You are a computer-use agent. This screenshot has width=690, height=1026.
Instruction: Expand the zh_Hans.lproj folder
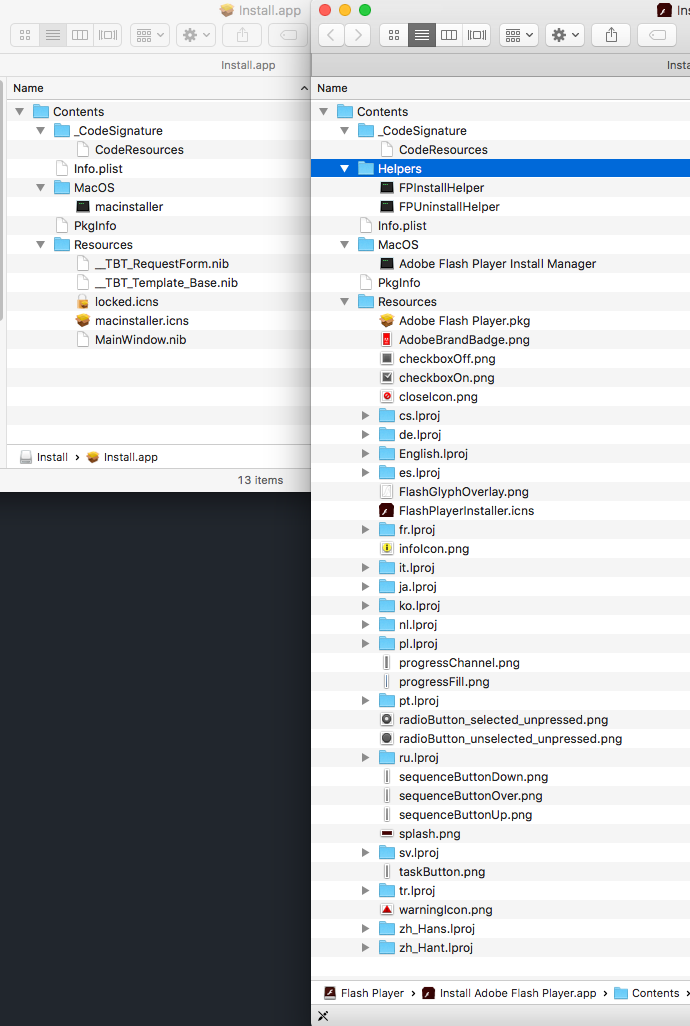366,929
